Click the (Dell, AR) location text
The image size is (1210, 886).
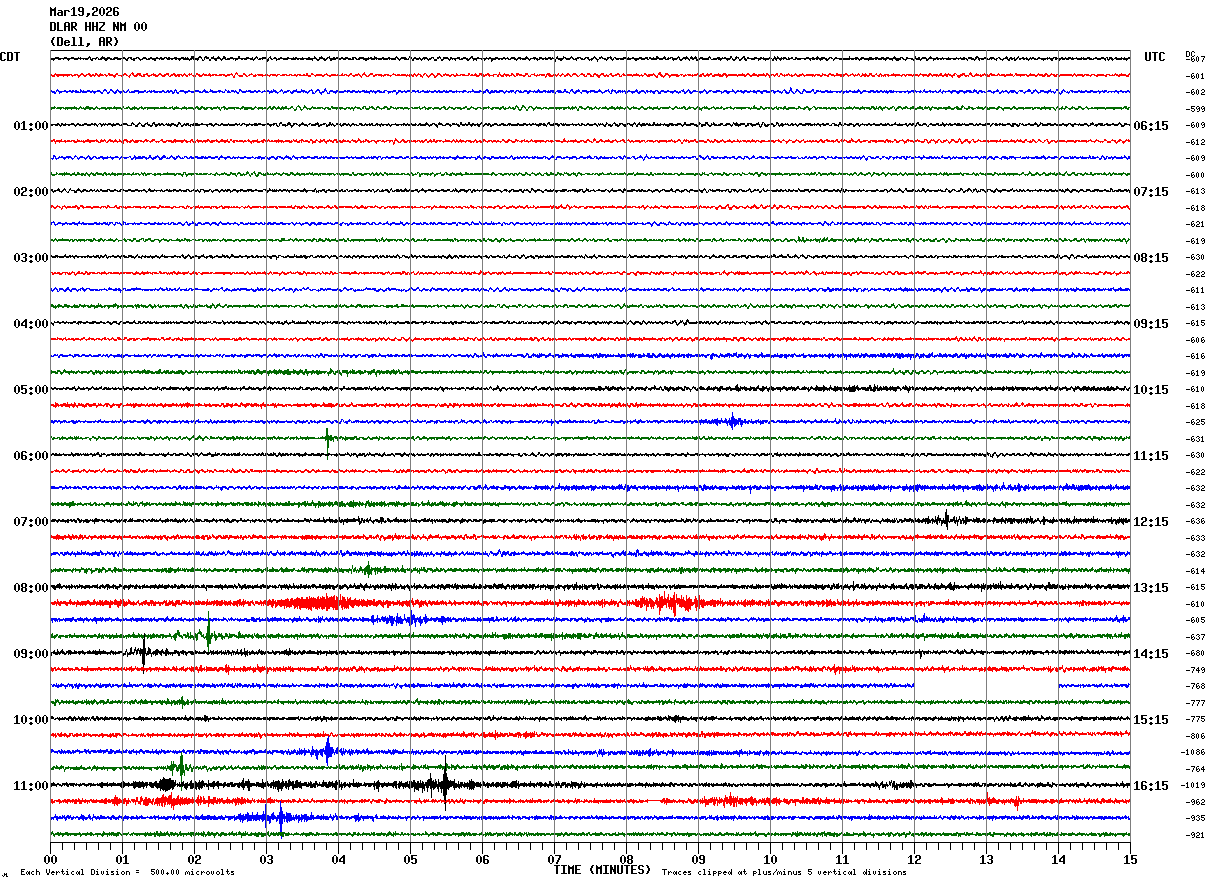click(x=84, y=42)
